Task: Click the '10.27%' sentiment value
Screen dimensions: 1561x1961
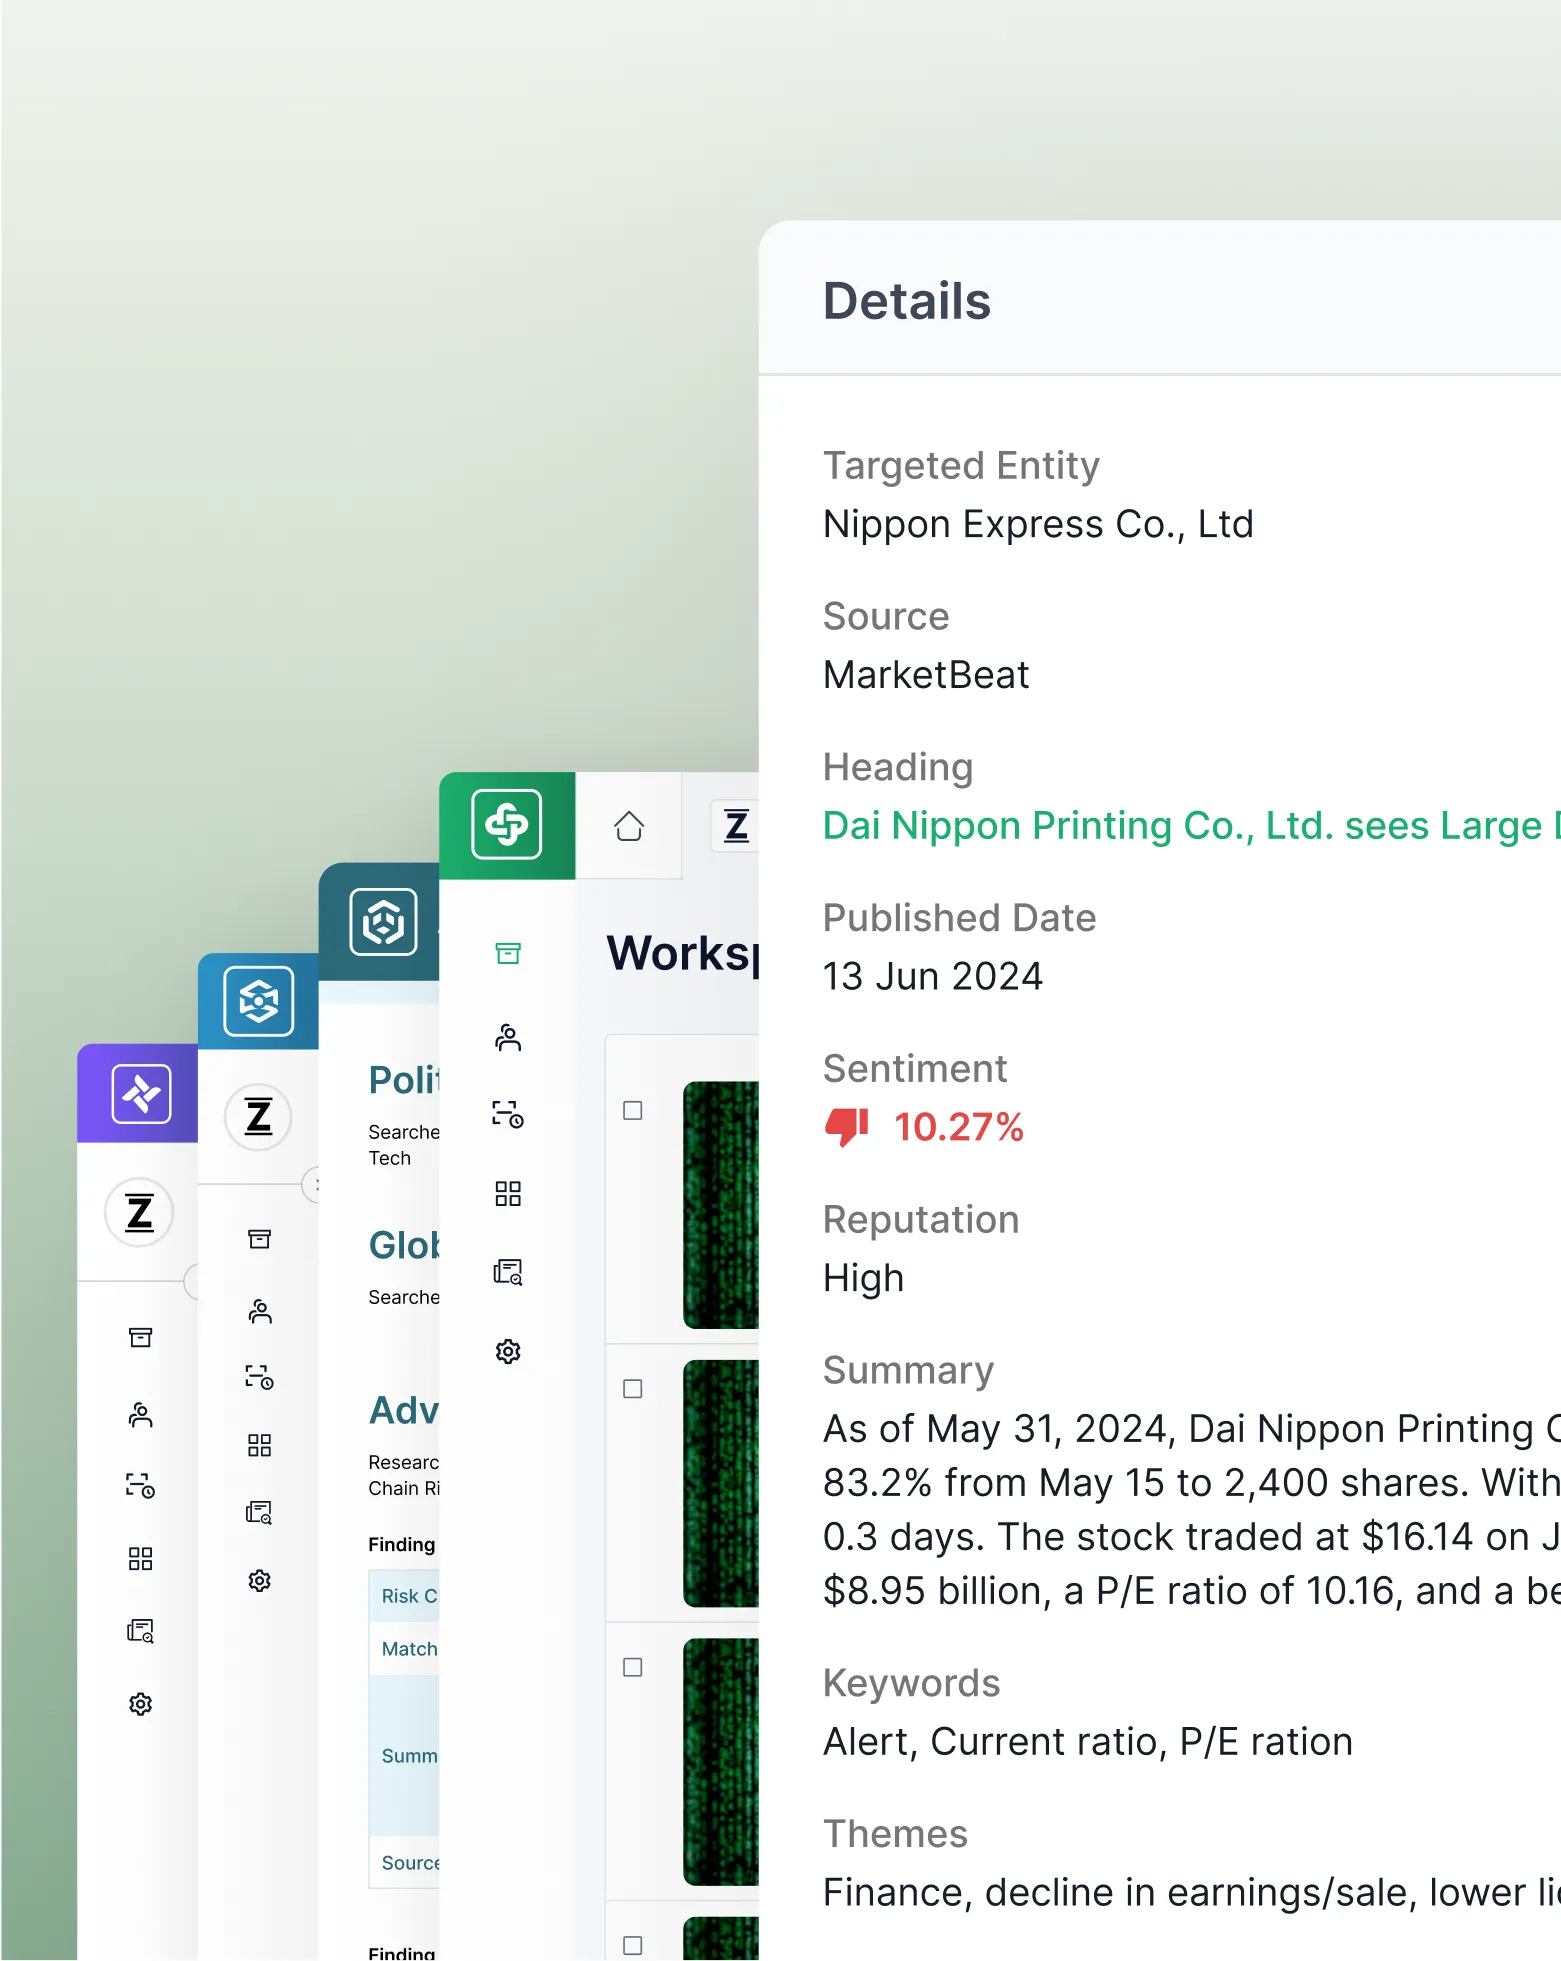Action: pyautogui.click(x=959, y=1127)
